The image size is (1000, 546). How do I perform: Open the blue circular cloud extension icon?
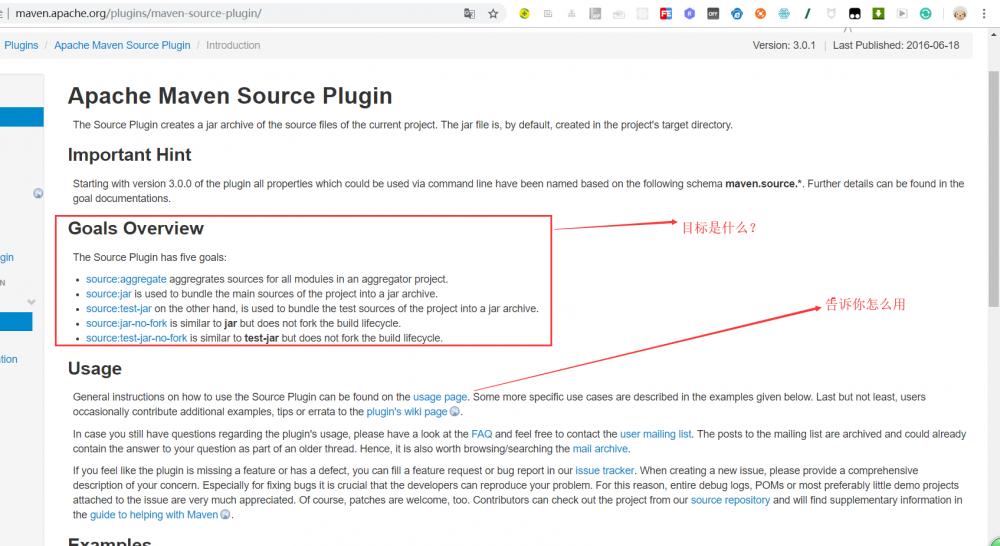(x=737, y=13)
